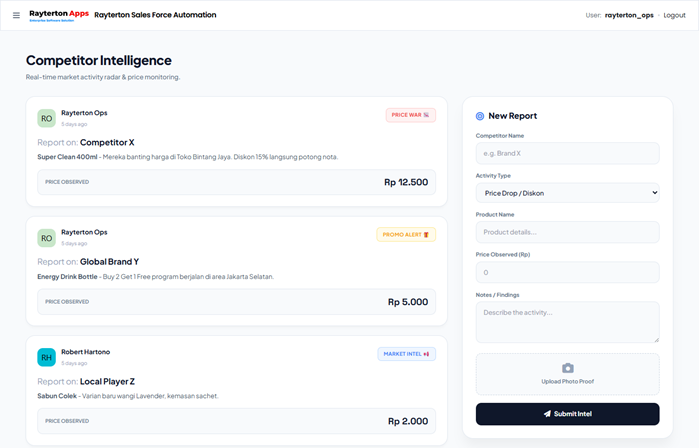699x448 pixels.
Task: Click the Notes / Findings text area
Action: [x=567, y=322]
